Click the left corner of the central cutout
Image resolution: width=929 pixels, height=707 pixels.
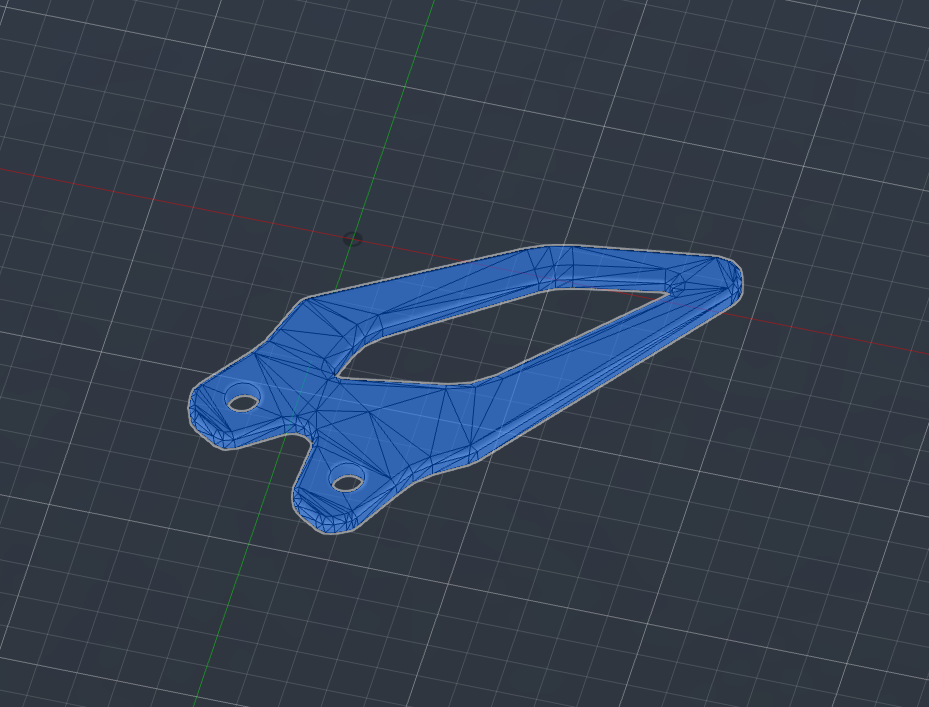tap(340, 377)
